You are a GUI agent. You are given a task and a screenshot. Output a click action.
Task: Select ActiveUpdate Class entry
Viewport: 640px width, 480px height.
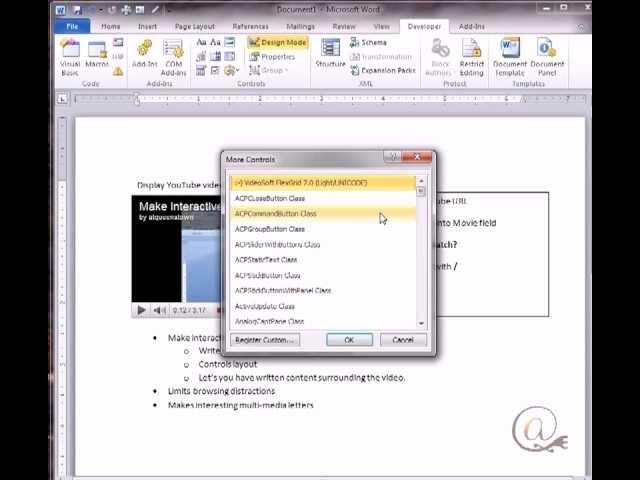point(323,306)
